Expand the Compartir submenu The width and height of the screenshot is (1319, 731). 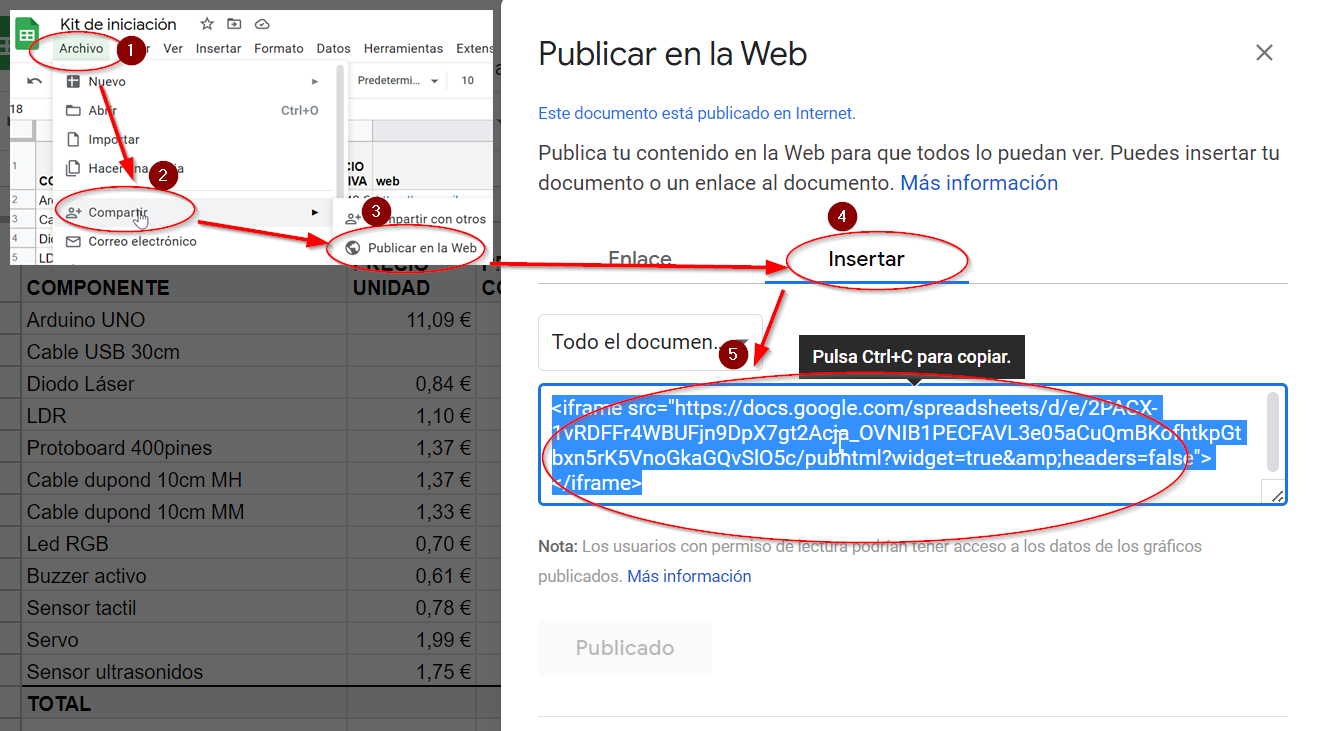194,212
